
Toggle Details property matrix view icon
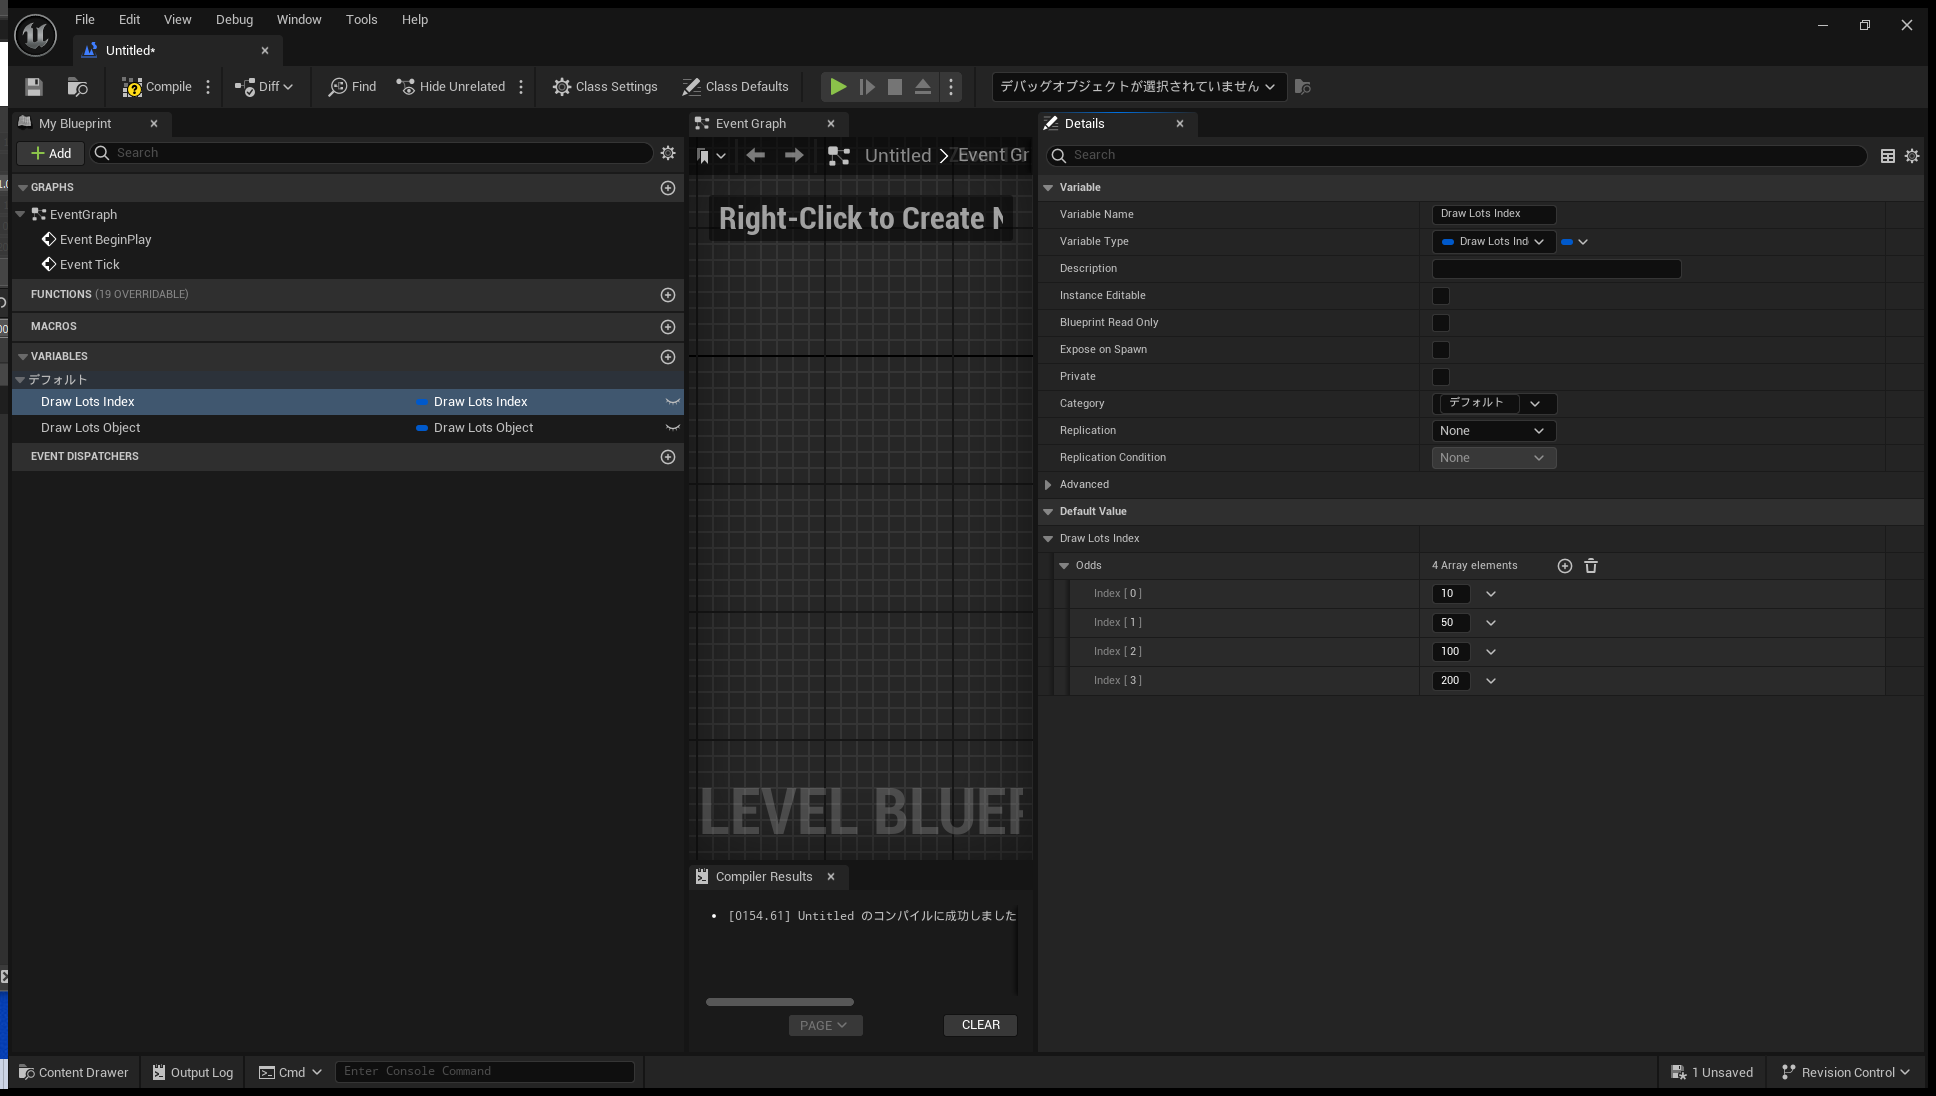tap(1888, 156)
